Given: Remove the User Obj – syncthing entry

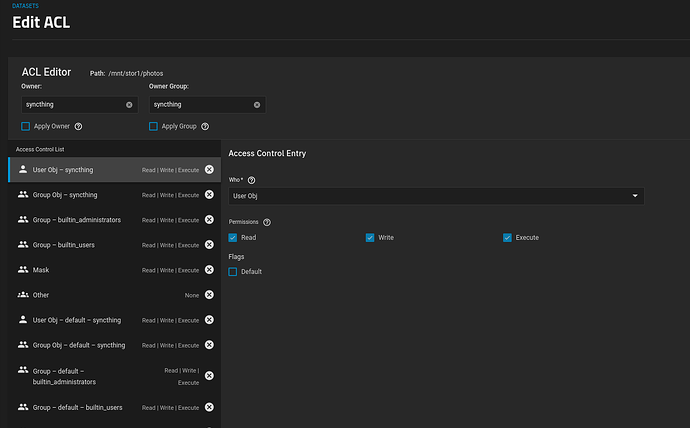Looking at the screenshot, I should point(209,169).
